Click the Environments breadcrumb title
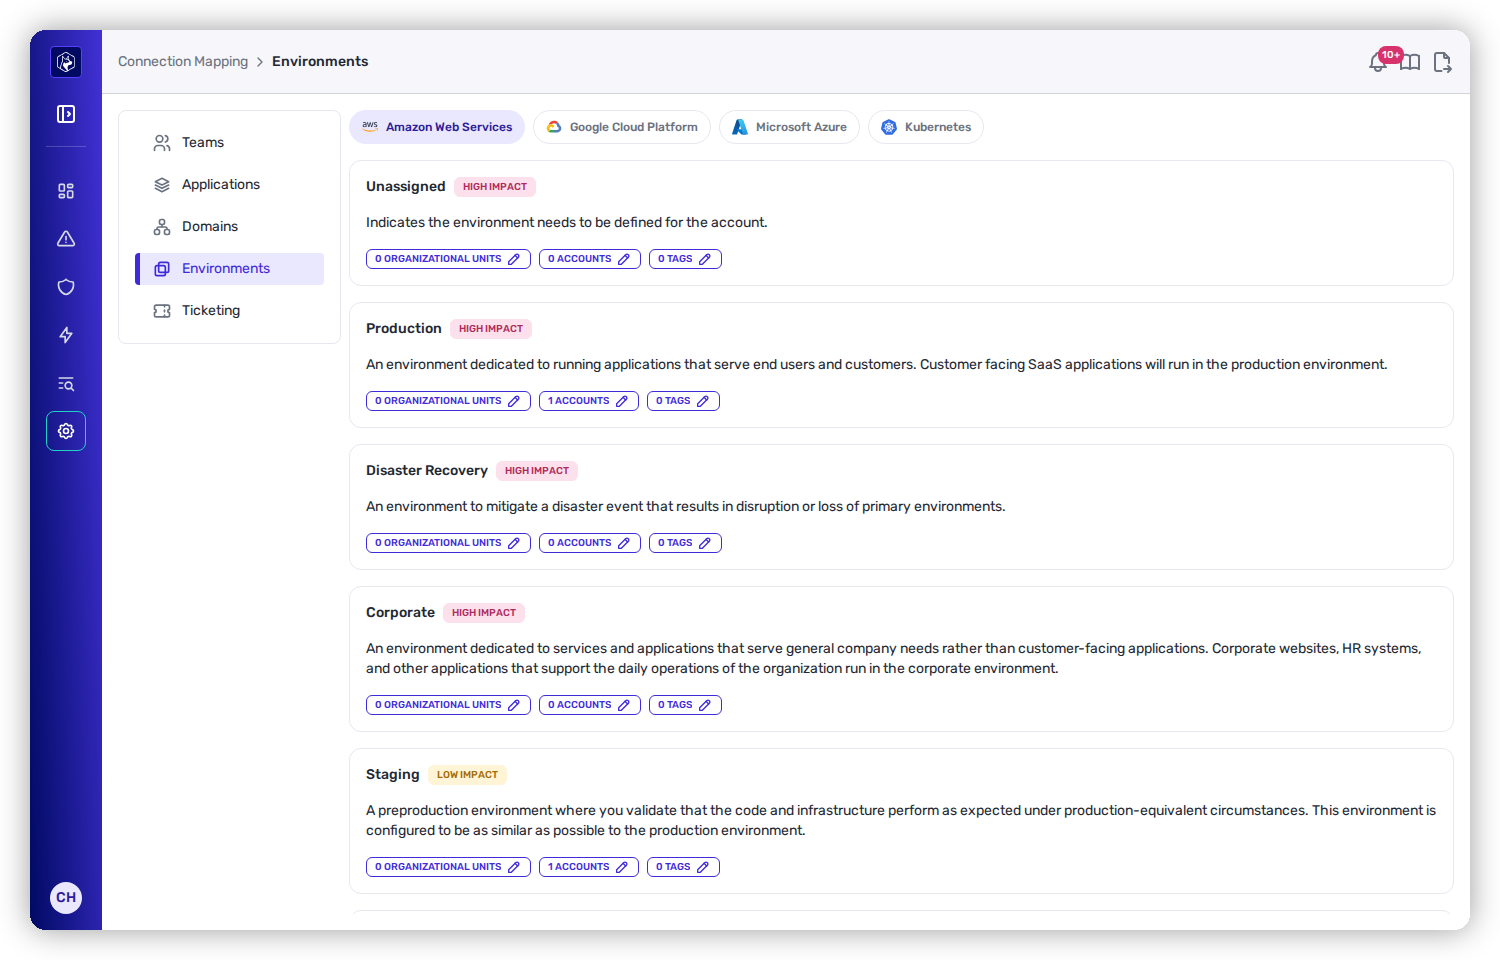Image resolution: width=1500 pixels, height=960 pixels. click(320, 62)
